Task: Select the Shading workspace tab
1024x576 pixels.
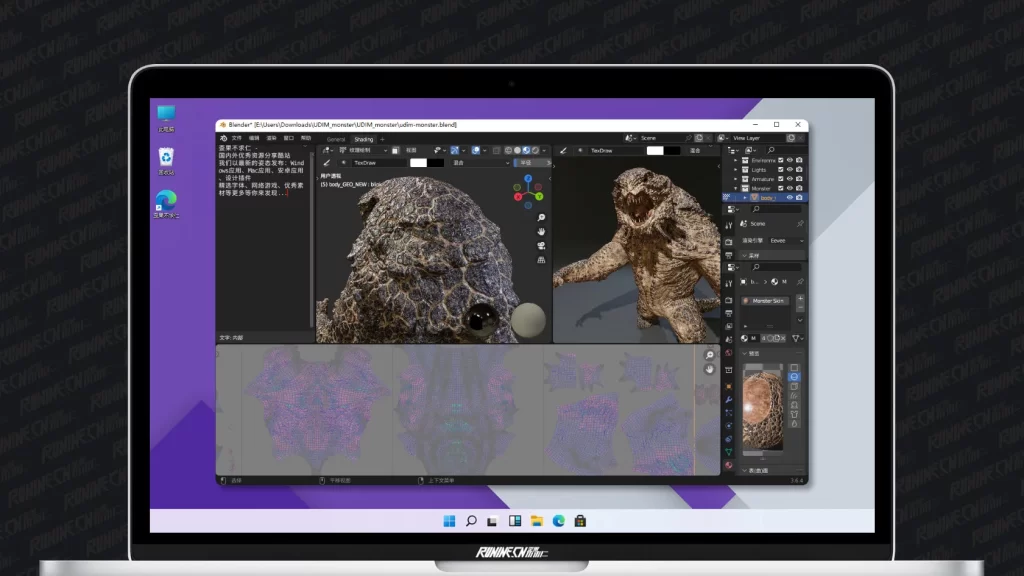Action: [x=363, y=139]
